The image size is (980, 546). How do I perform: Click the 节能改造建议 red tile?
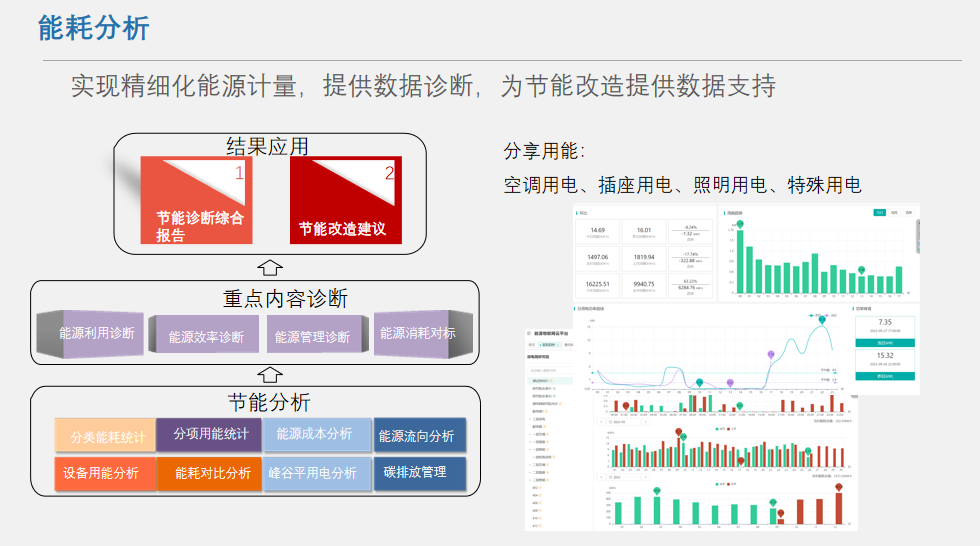(345, 200)
